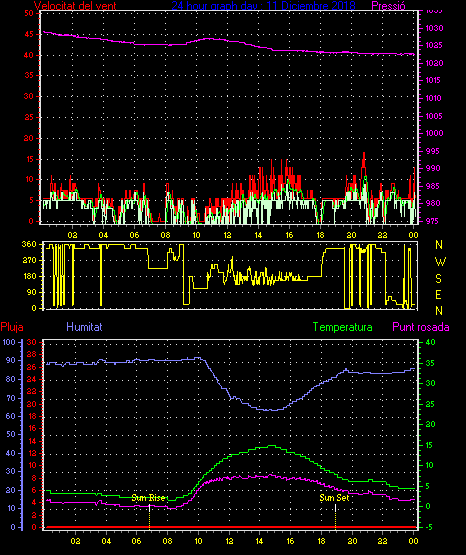This screenshot has width=466, height=555.
Task: Click hour '20' under the wind speed graph
Action: tap(351, 235)
